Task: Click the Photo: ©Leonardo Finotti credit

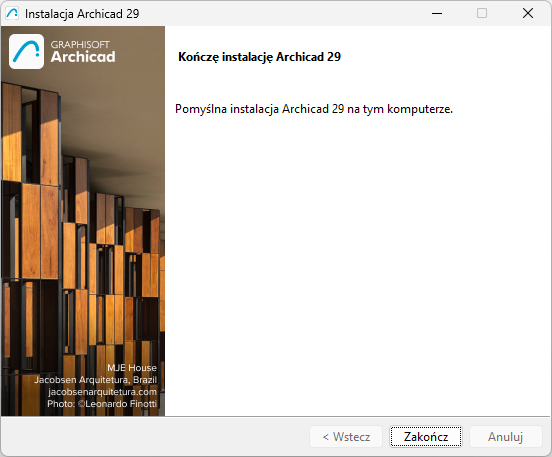Action: pyautogui.click(x=102, y=403)
